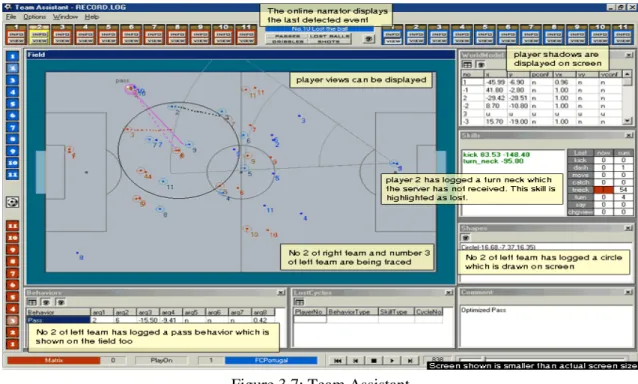Click INFO for red team player 5
The image size is (638, 384).
[108, 35]
